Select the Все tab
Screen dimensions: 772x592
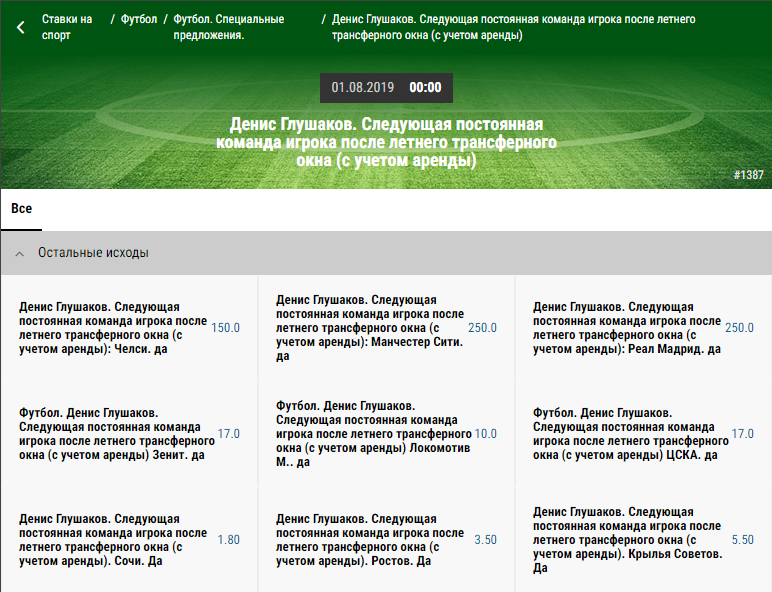coord(21,208)
